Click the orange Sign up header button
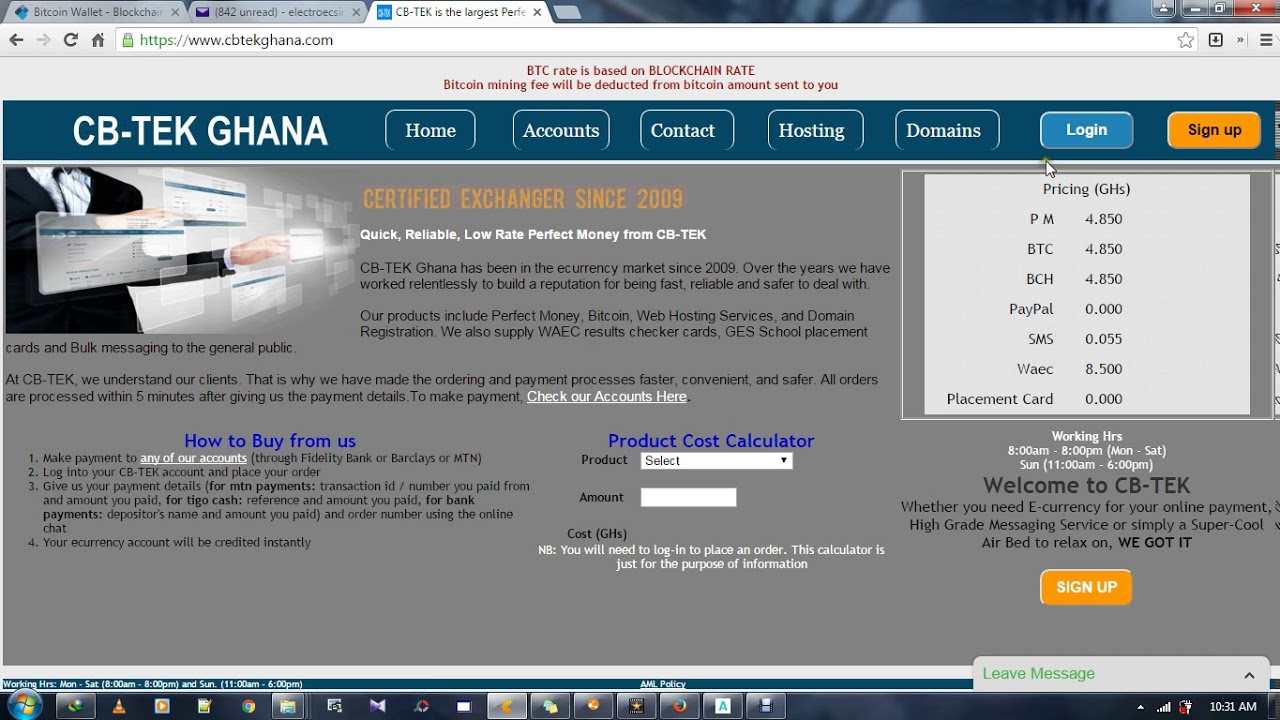Screen dimensions: 1280x720 pyautogui.click(x=1214, y=130)
